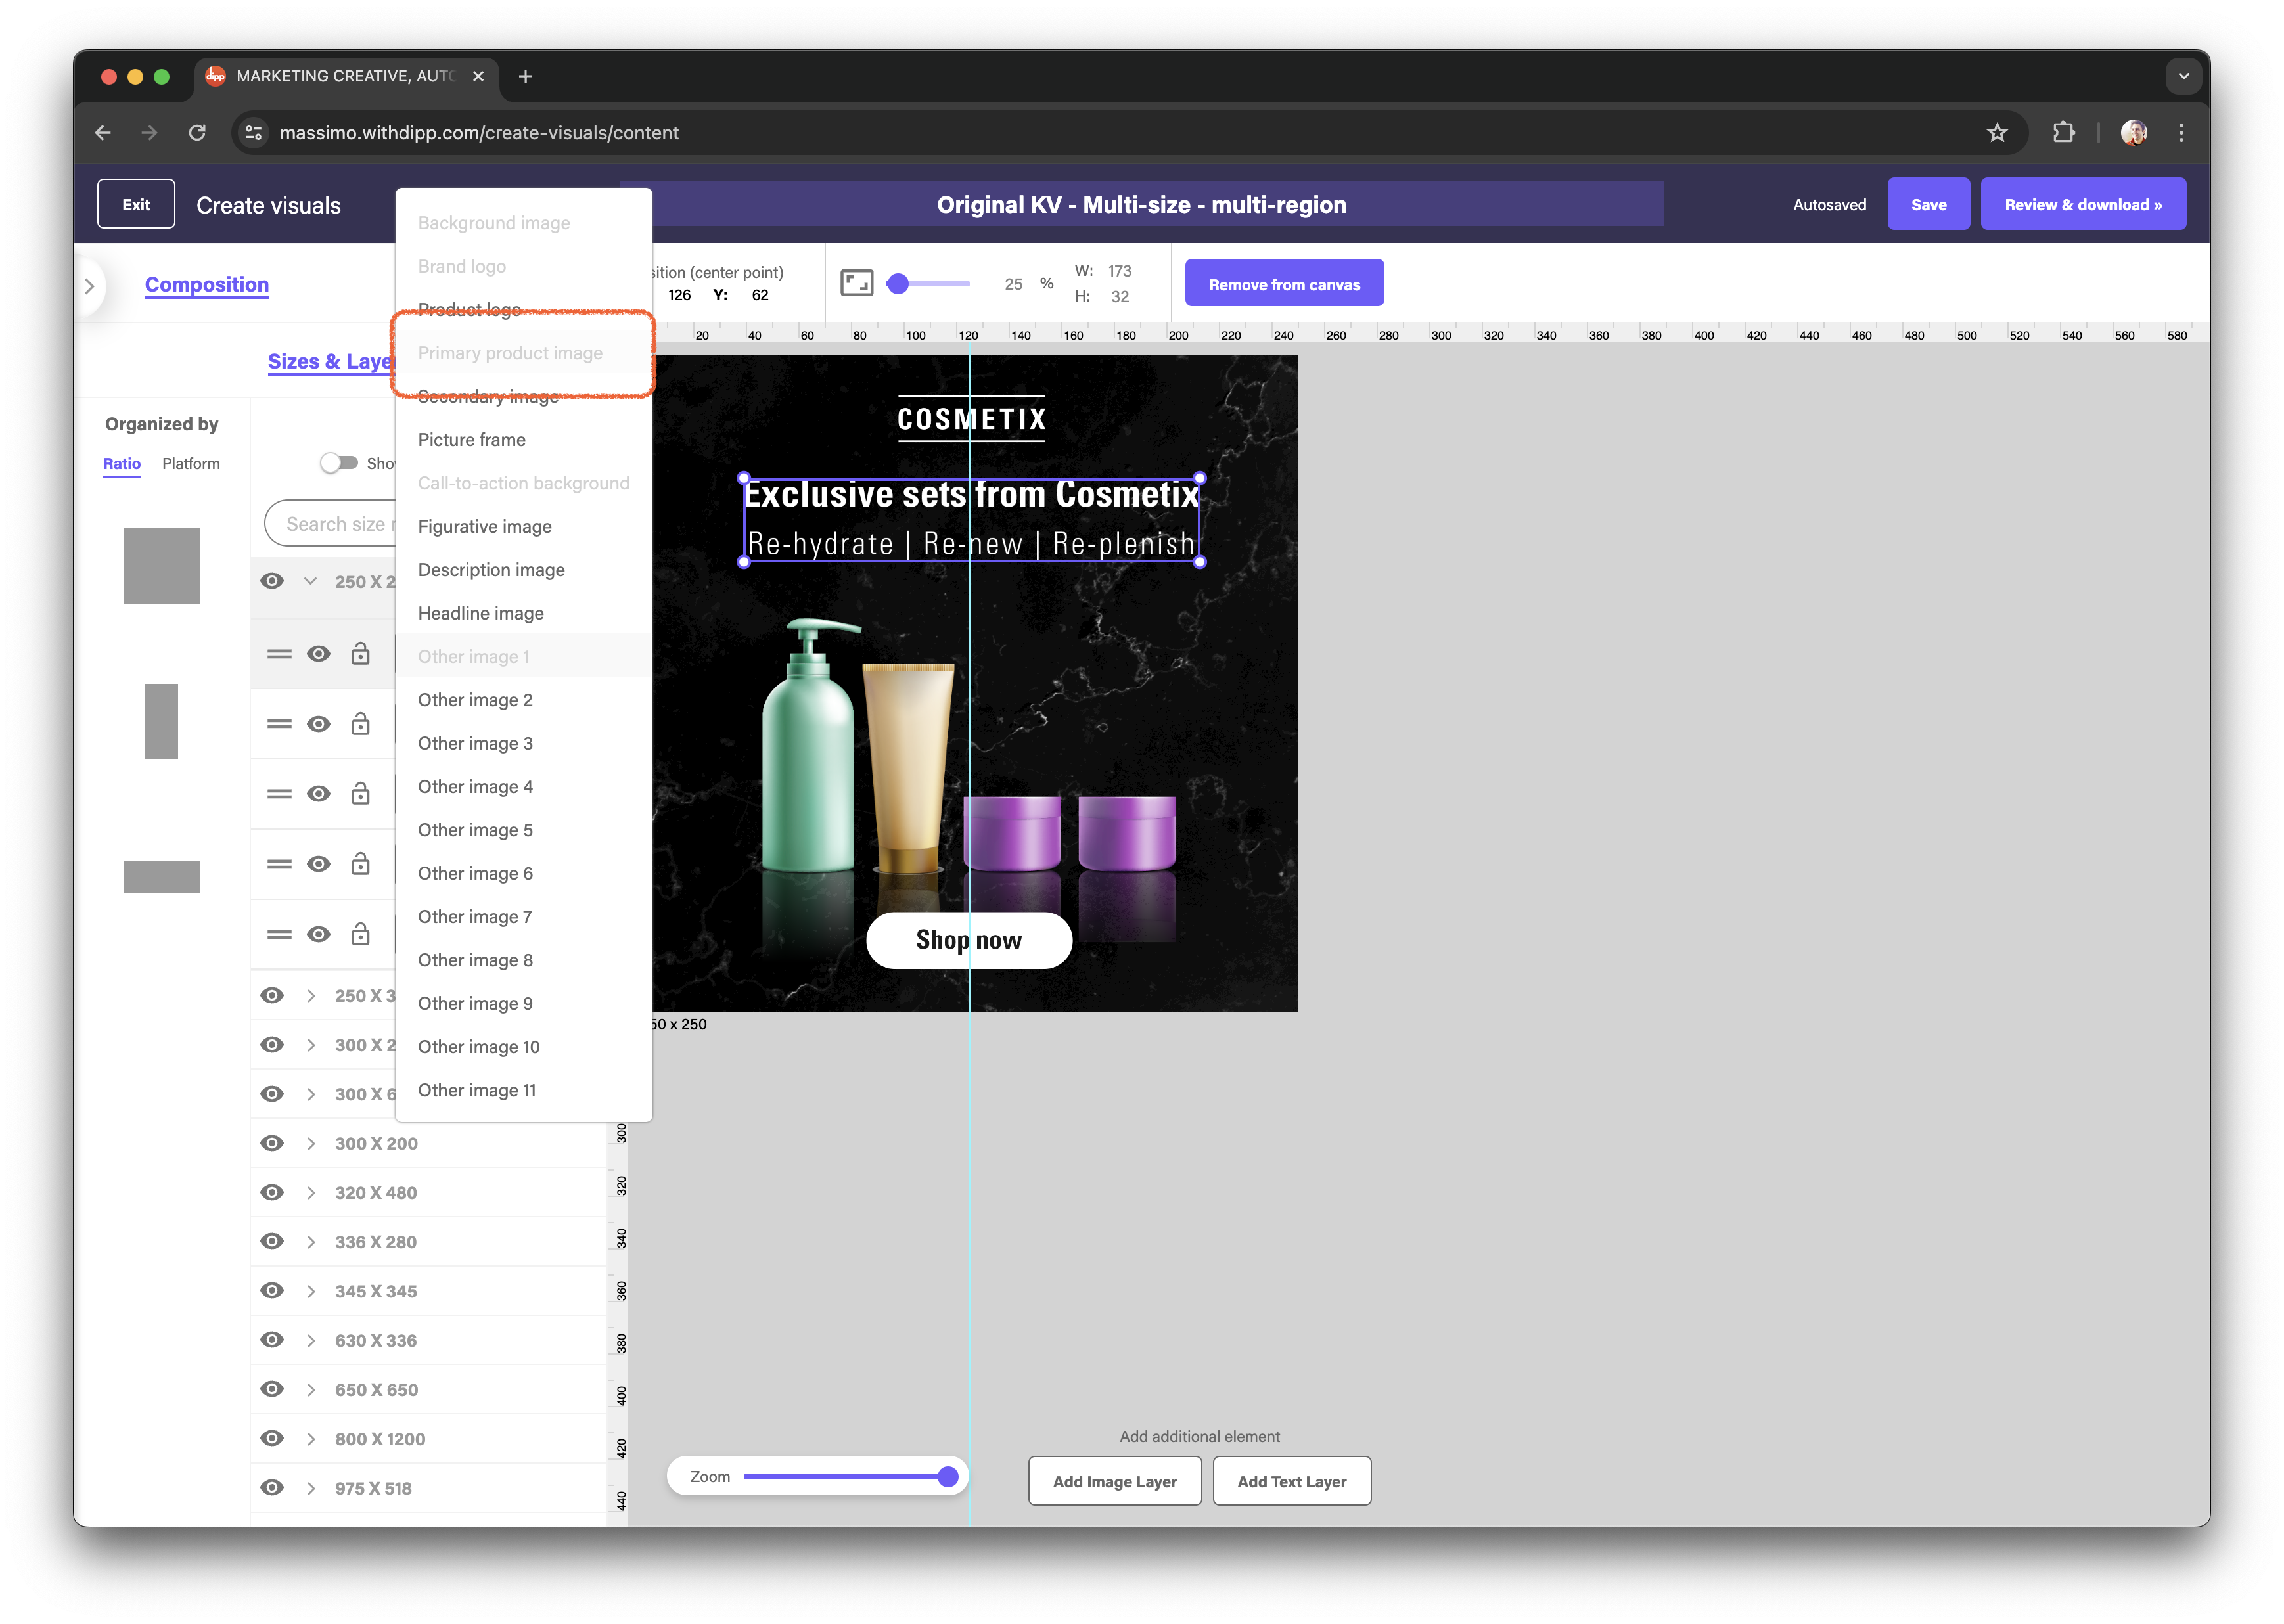Open the Chrome three-dot menu
This screenshot has width=2284, height=1624.
pos(2181,133)
